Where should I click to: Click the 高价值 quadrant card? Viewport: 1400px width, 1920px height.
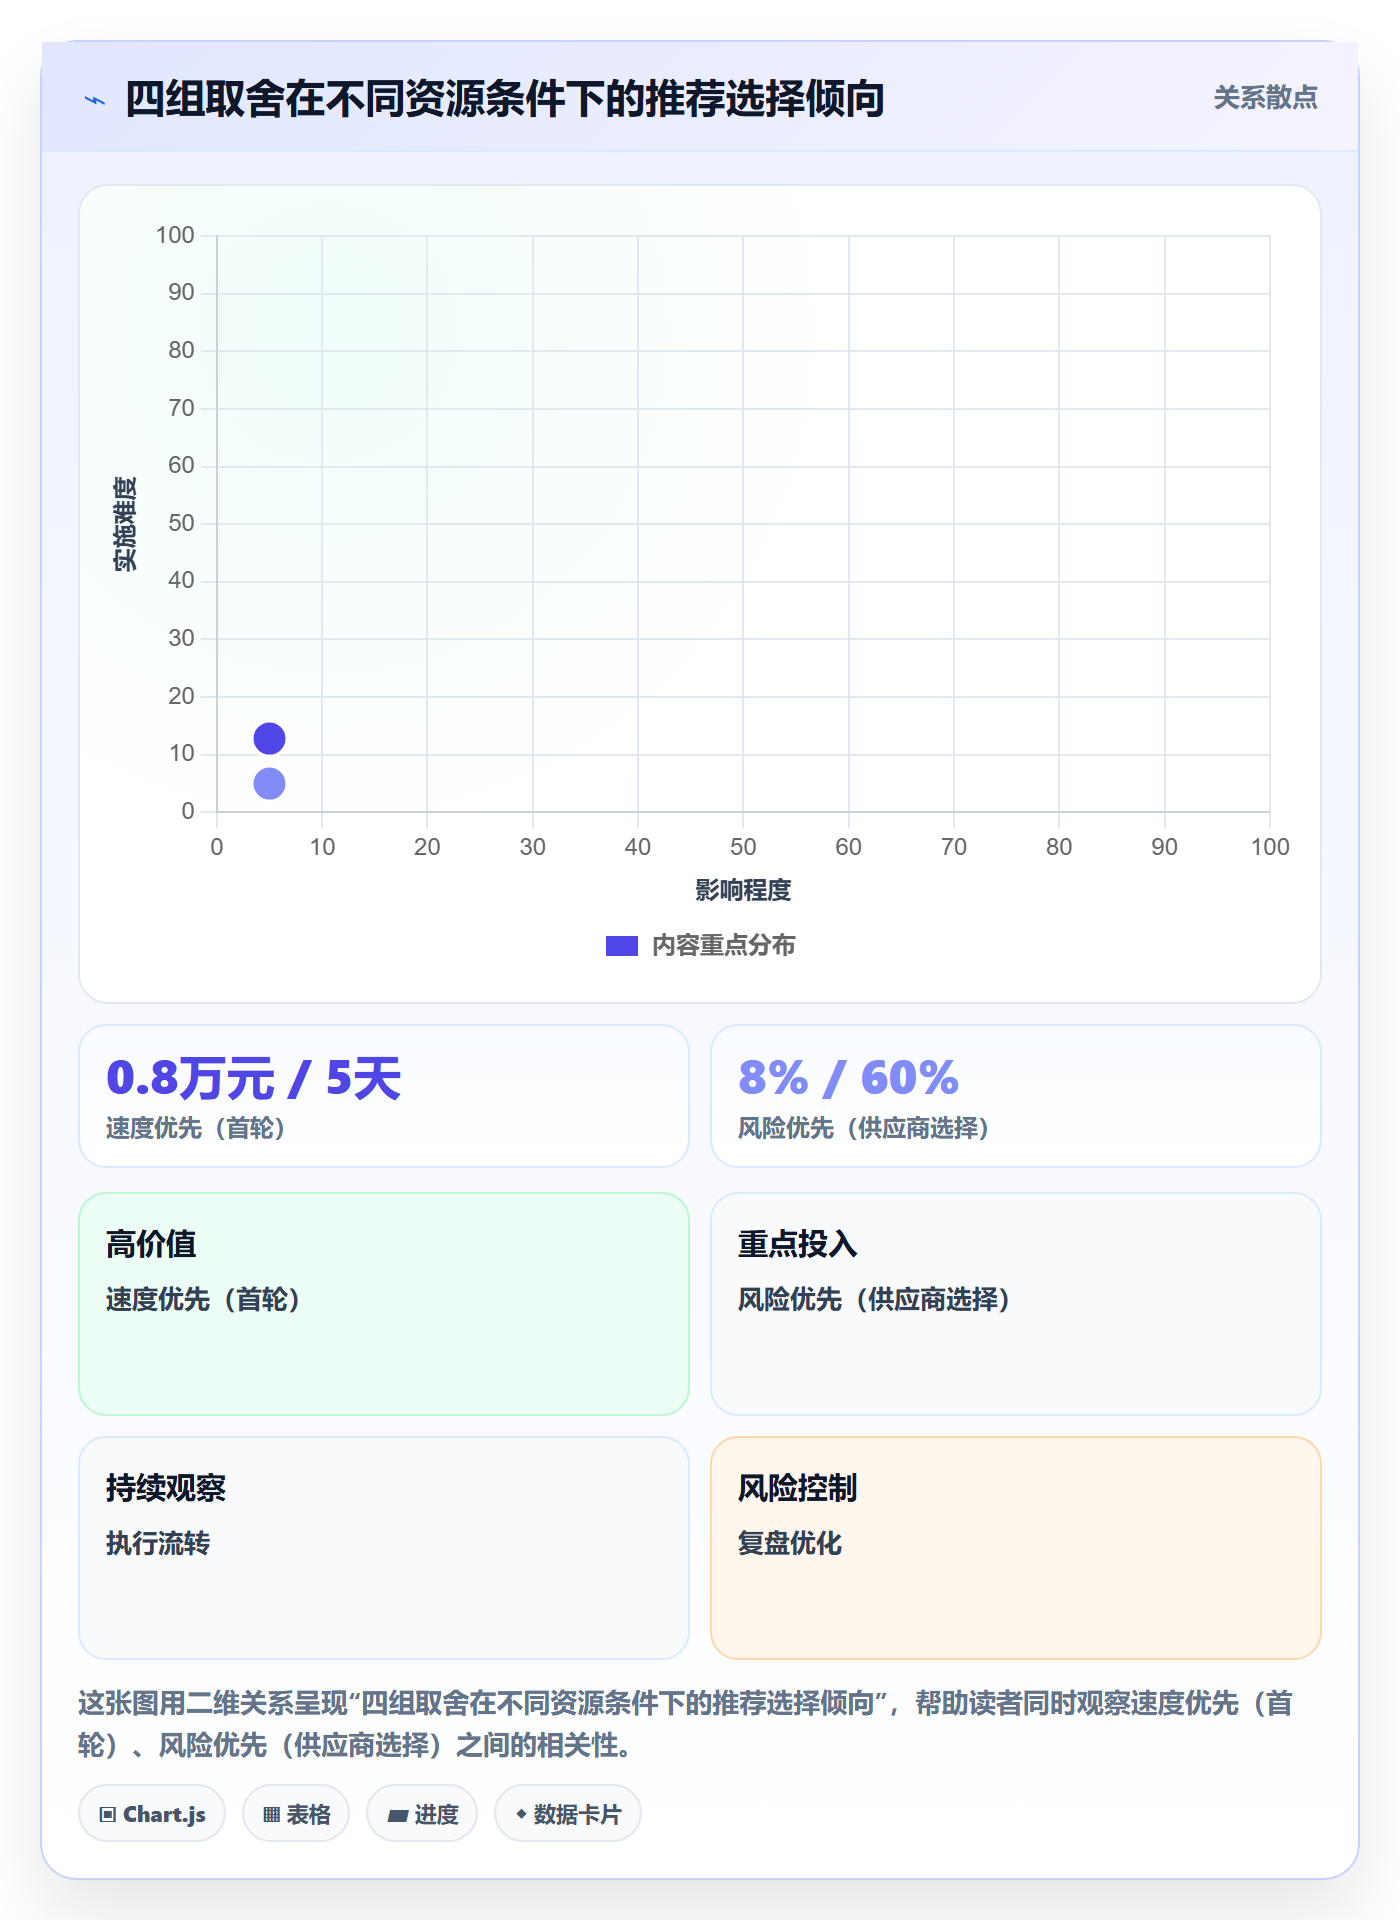[384, 1304]
